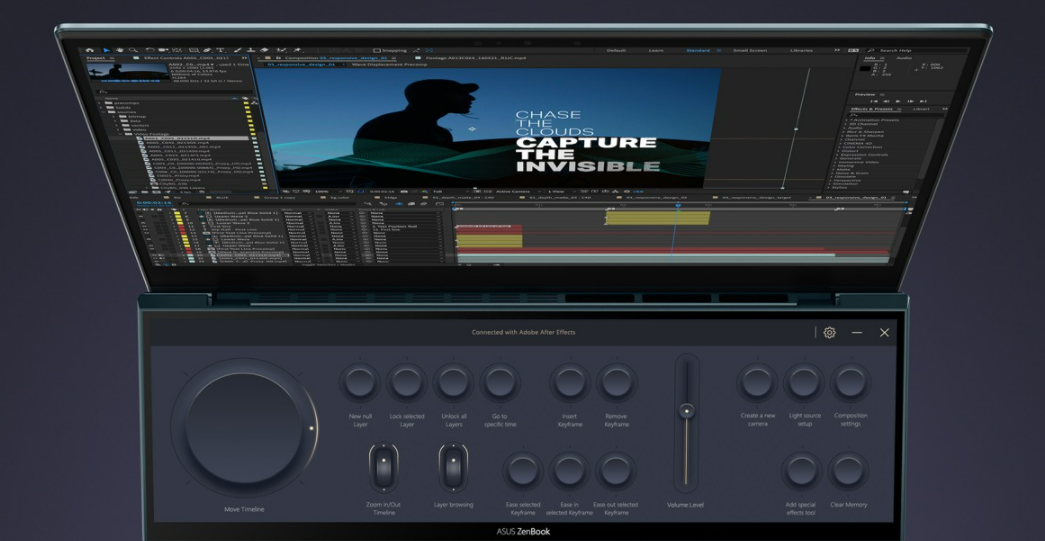Expand Animation Presets in Effects & Presets

coord(848,119)
